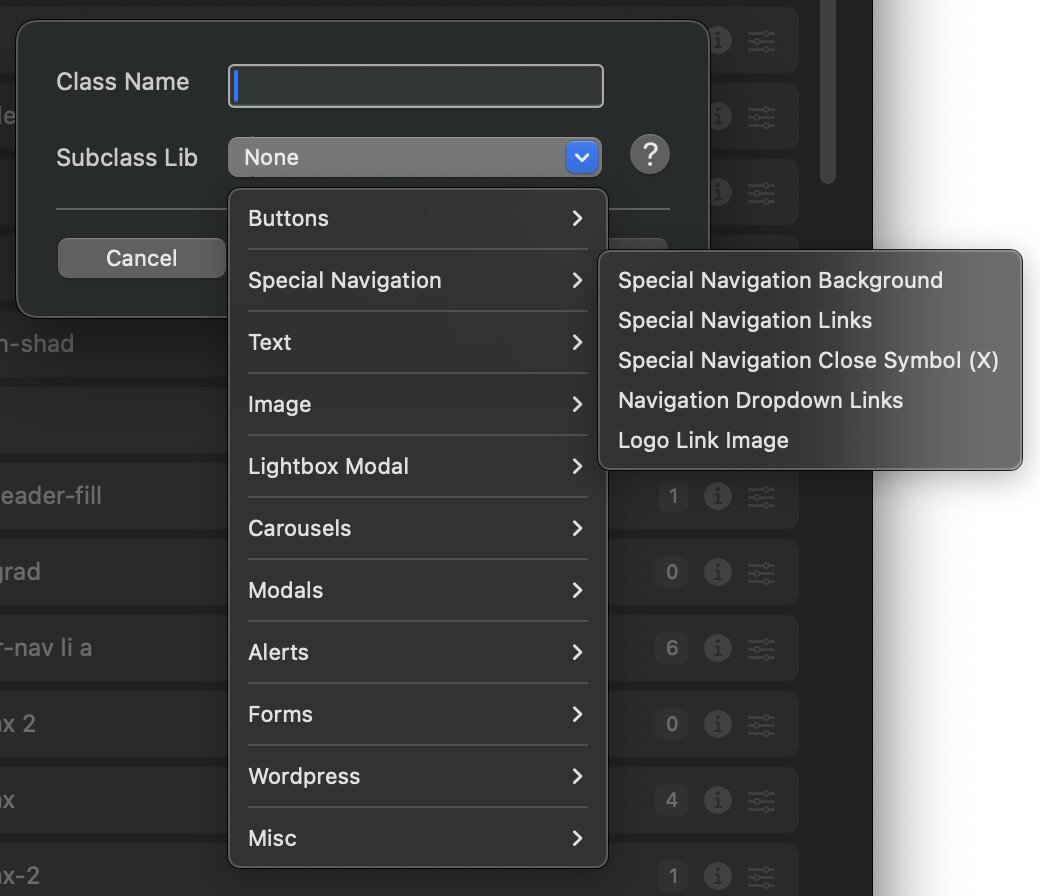Click info icon in the grad row

[718, 572]
